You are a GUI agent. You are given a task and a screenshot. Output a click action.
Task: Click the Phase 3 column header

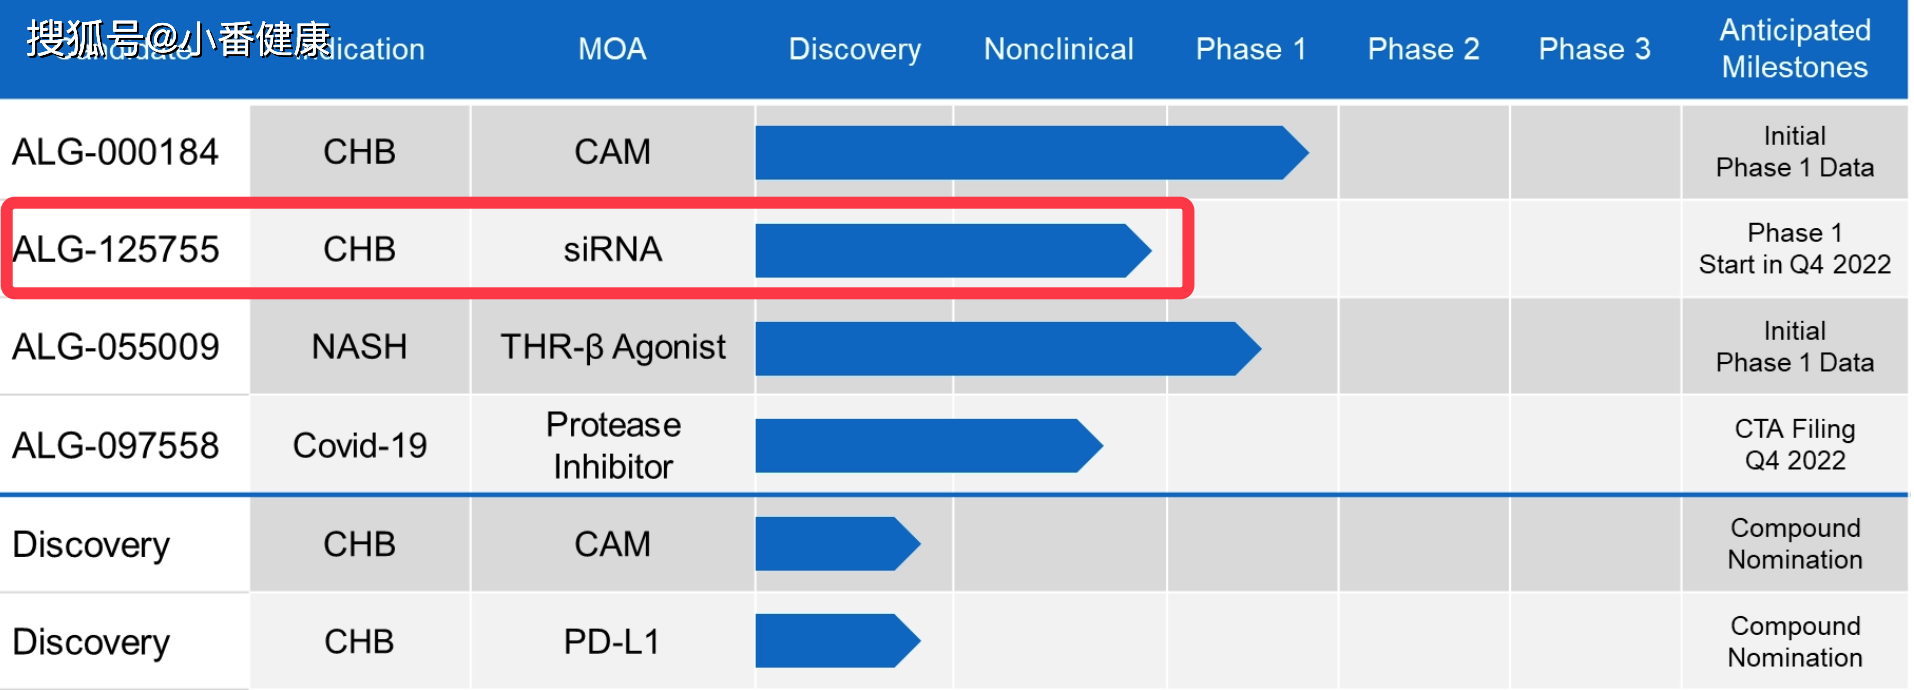[1594, 49]
